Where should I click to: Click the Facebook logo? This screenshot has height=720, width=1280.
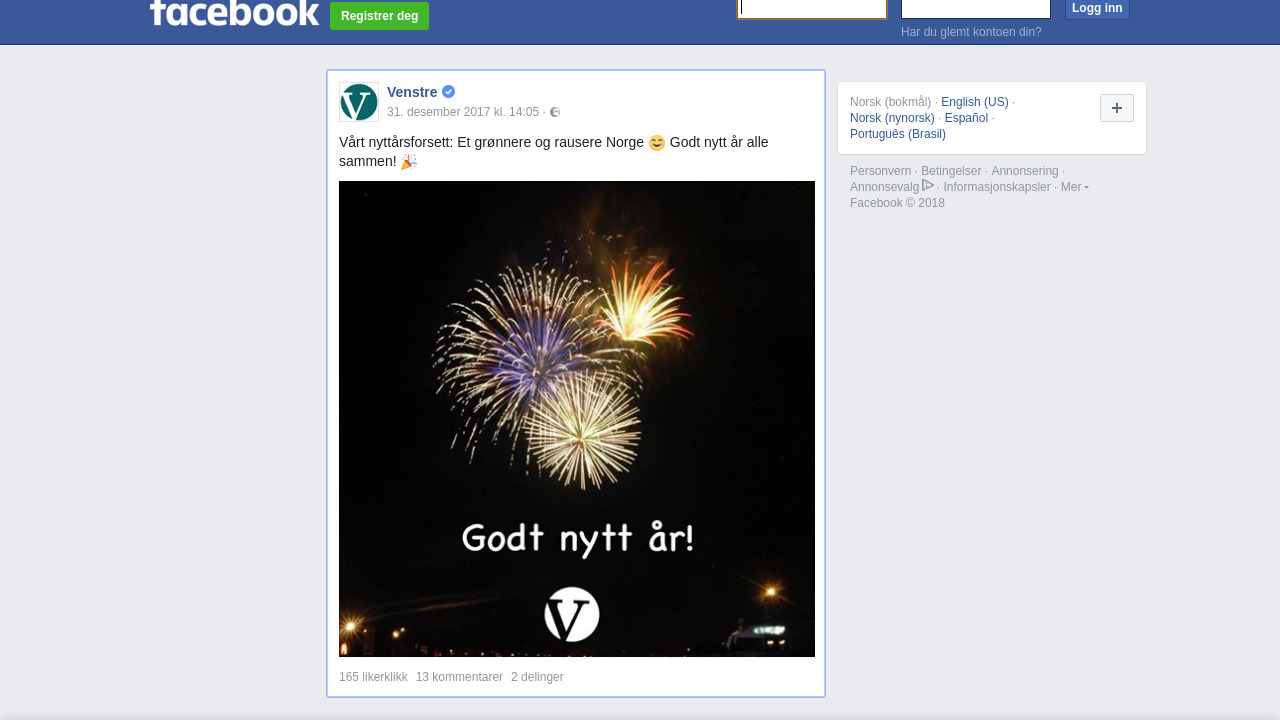(234, 12)
